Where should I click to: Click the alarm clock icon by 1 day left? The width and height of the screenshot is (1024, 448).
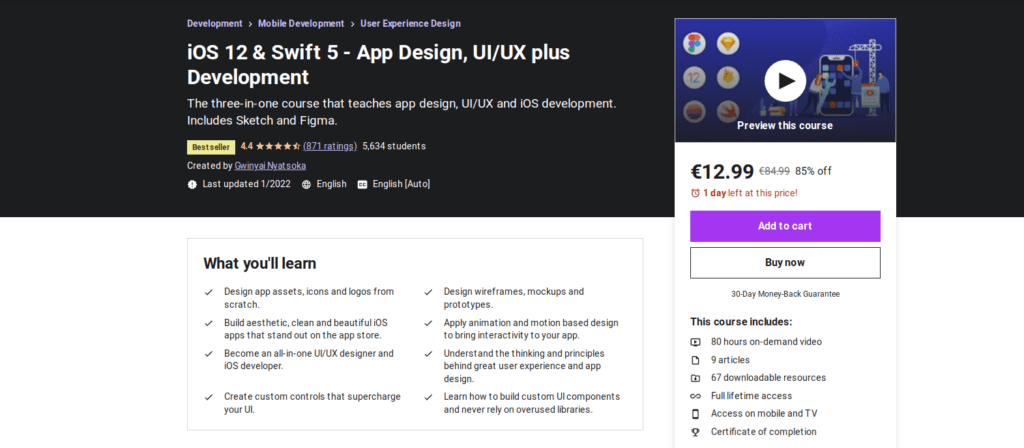[696, 193]
